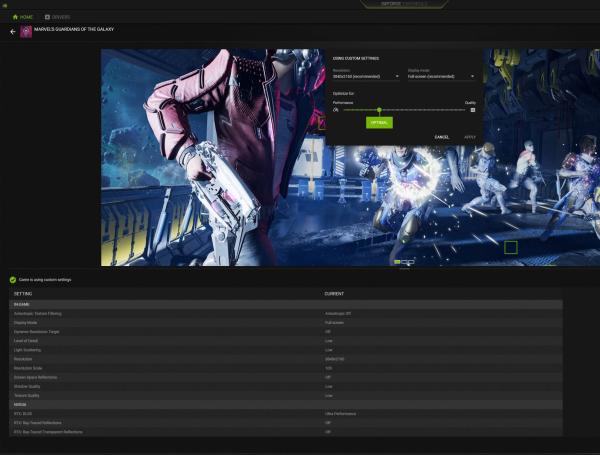The height and width of the screenshot is (455, 600).
Task: Click the "RTX DLSS" setting row
Action: click(x=286, y=414)
